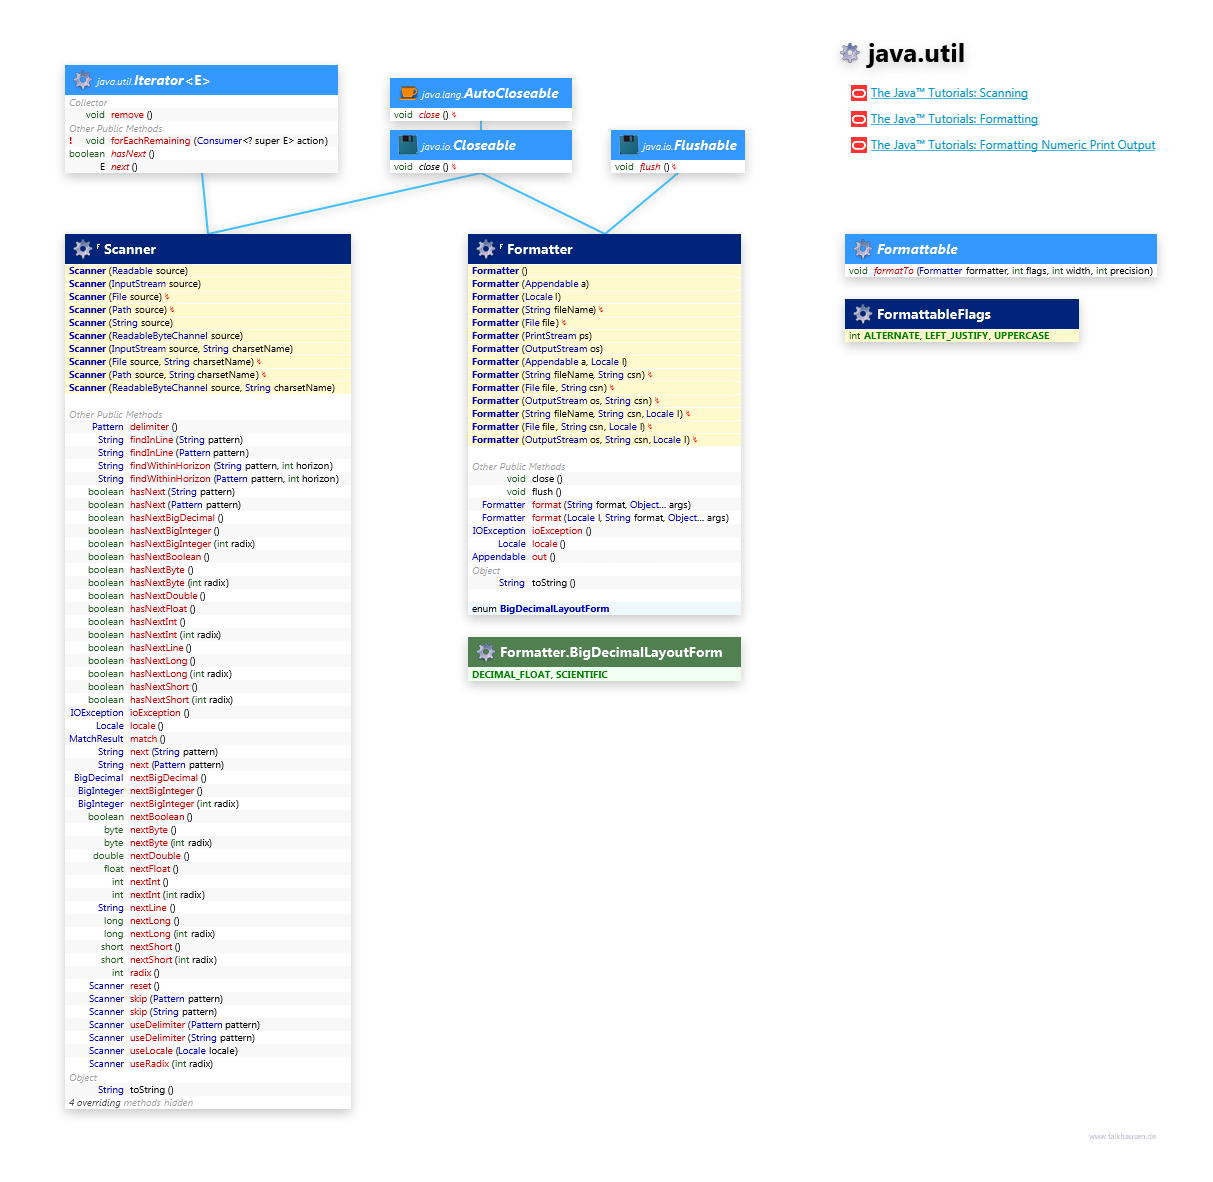Screen dimensions: 1213x1182
Task: Click Formatter (PrintStream ps) constructor
Action: [x=532, y=336]
